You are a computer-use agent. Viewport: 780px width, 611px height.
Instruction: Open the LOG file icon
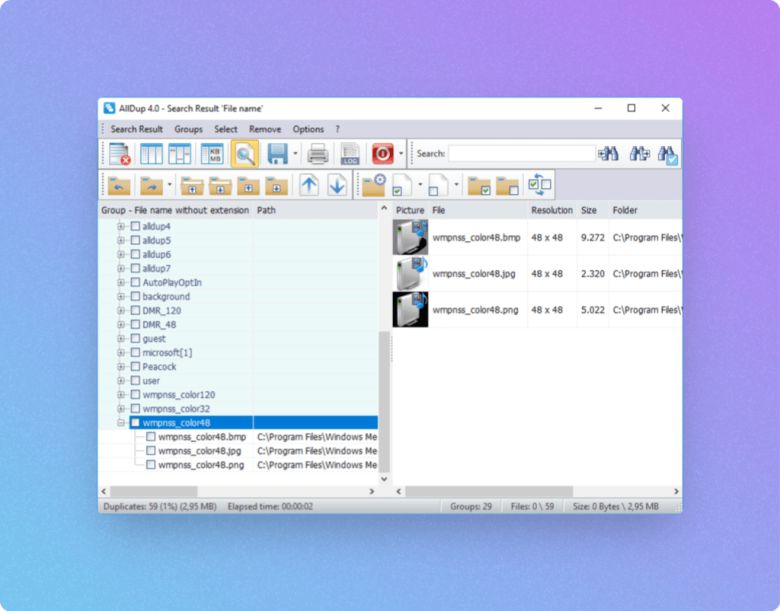[x=350, y=154]
